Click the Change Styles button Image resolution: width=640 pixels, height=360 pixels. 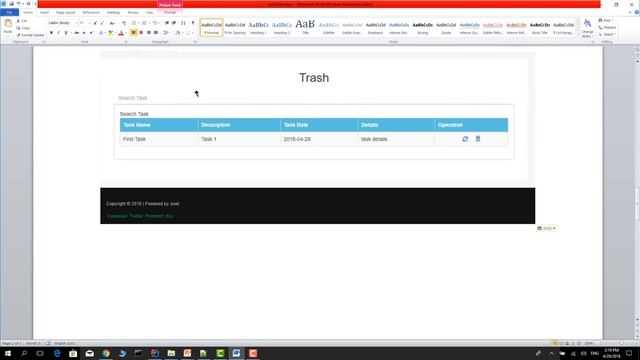[x=587, y=28]
